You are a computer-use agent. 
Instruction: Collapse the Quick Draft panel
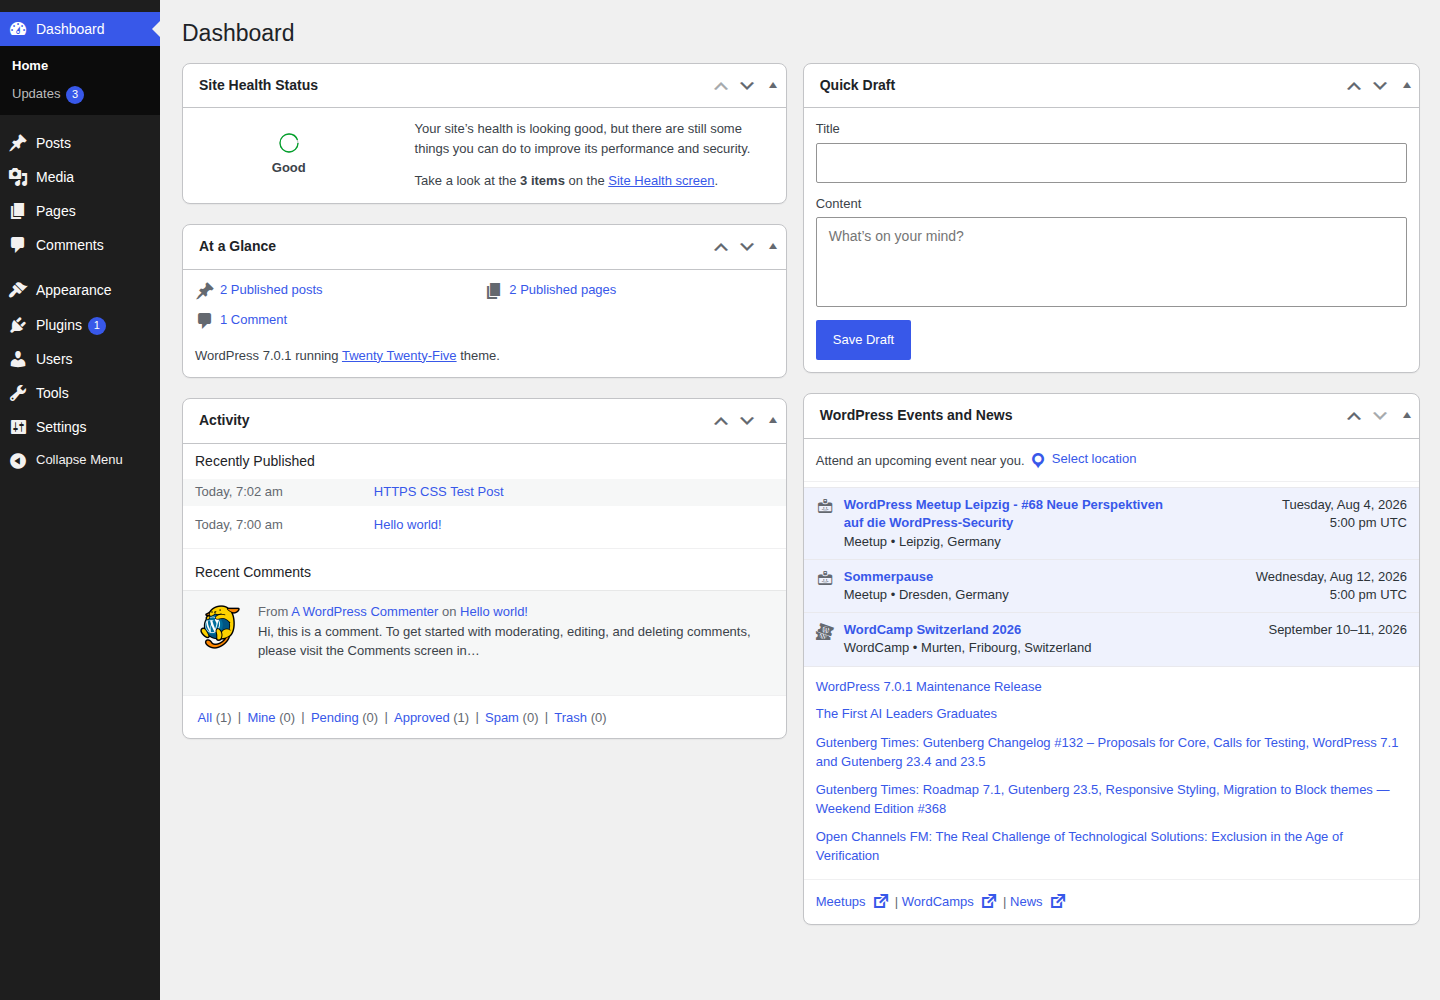[1407, 86]
